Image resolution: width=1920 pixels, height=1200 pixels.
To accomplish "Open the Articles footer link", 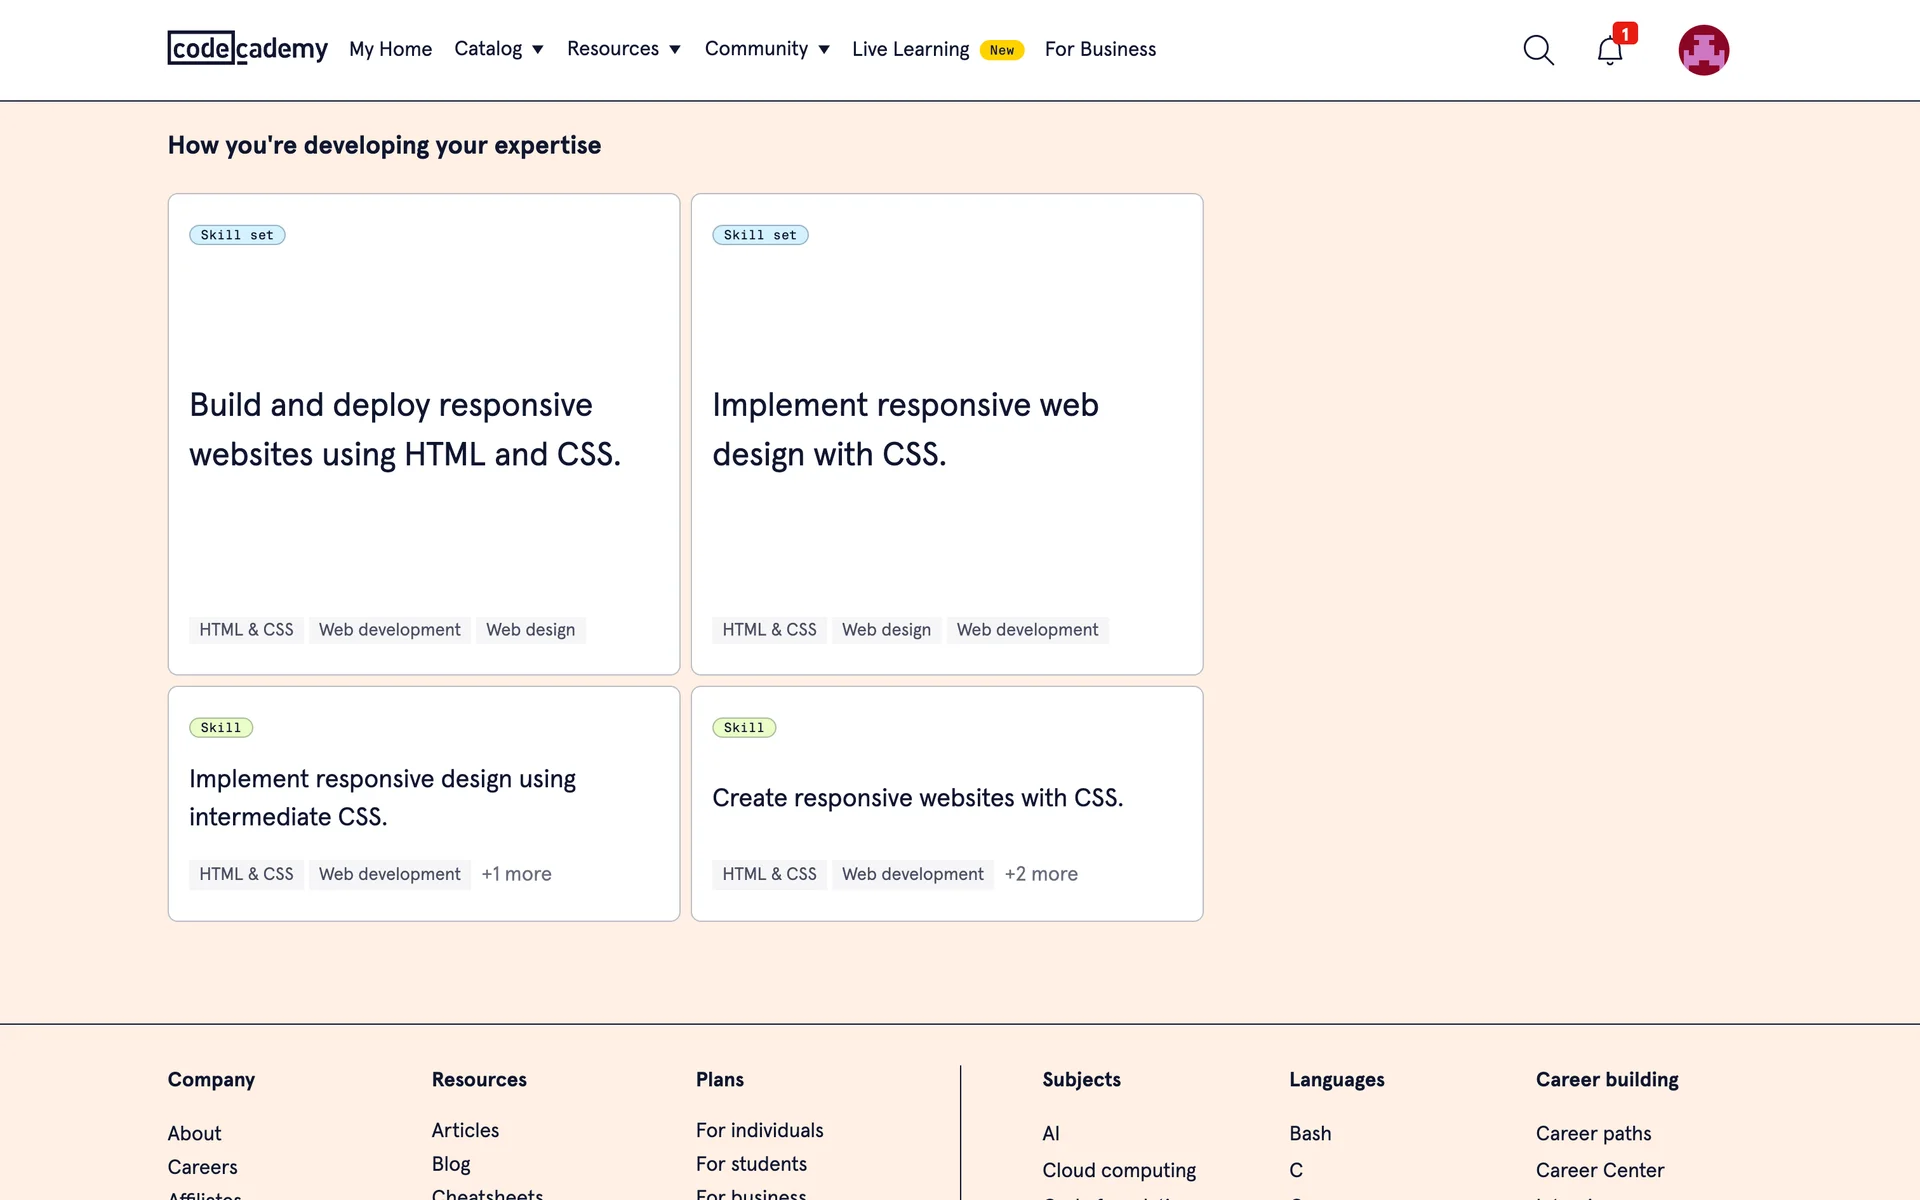I will 465,1130.
